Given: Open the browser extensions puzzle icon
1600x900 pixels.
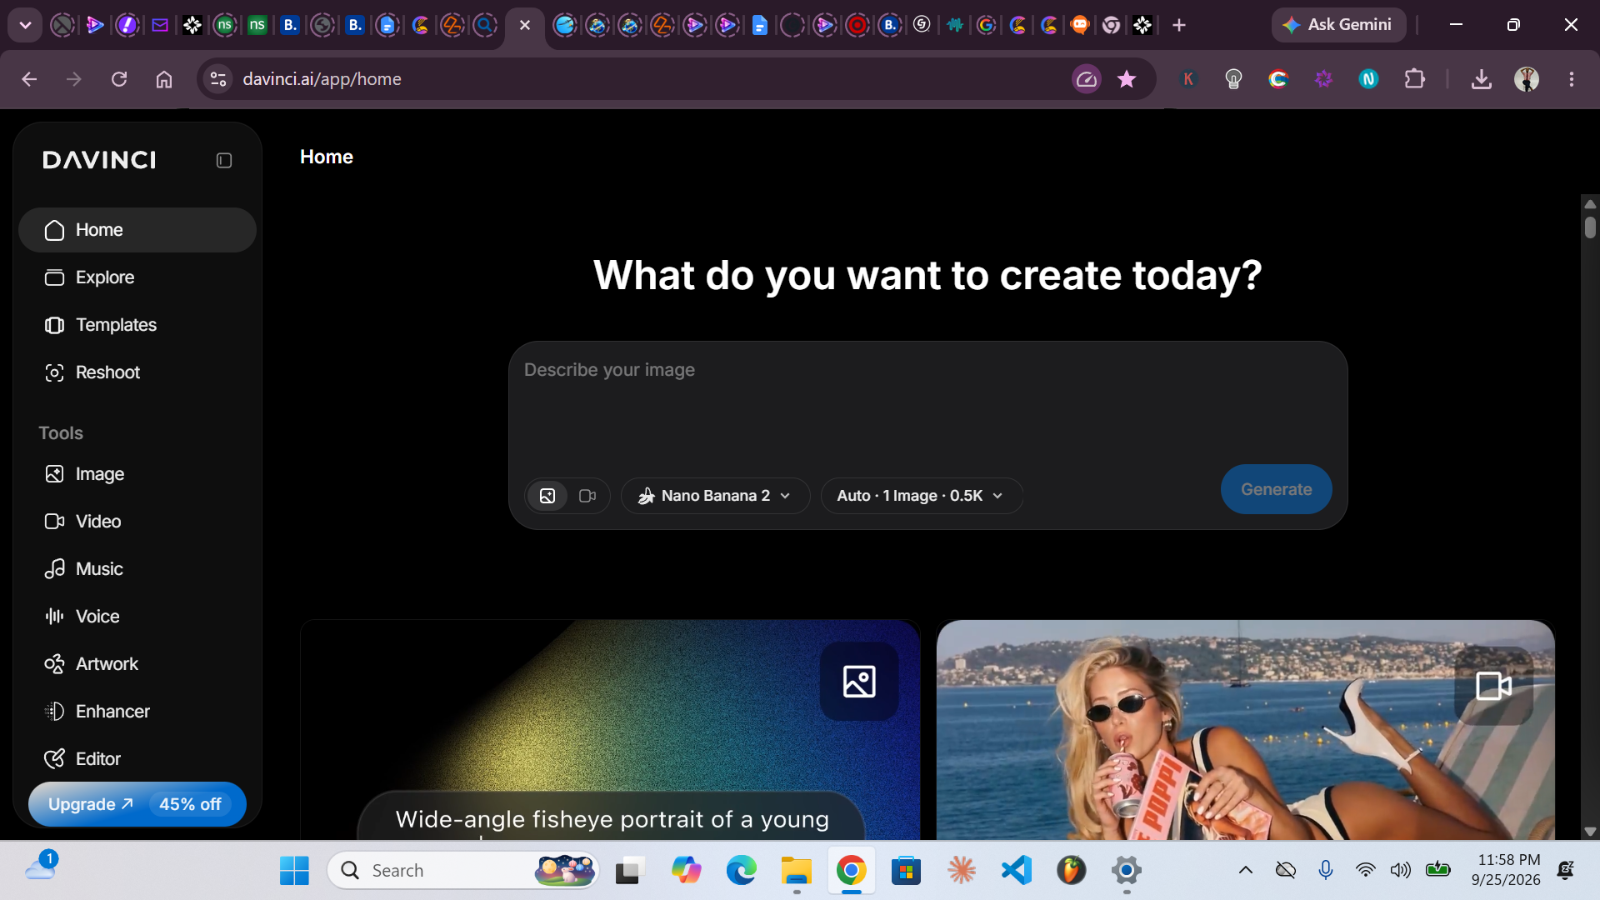Looking at the screenshot, I should [x=1414, y=79].
